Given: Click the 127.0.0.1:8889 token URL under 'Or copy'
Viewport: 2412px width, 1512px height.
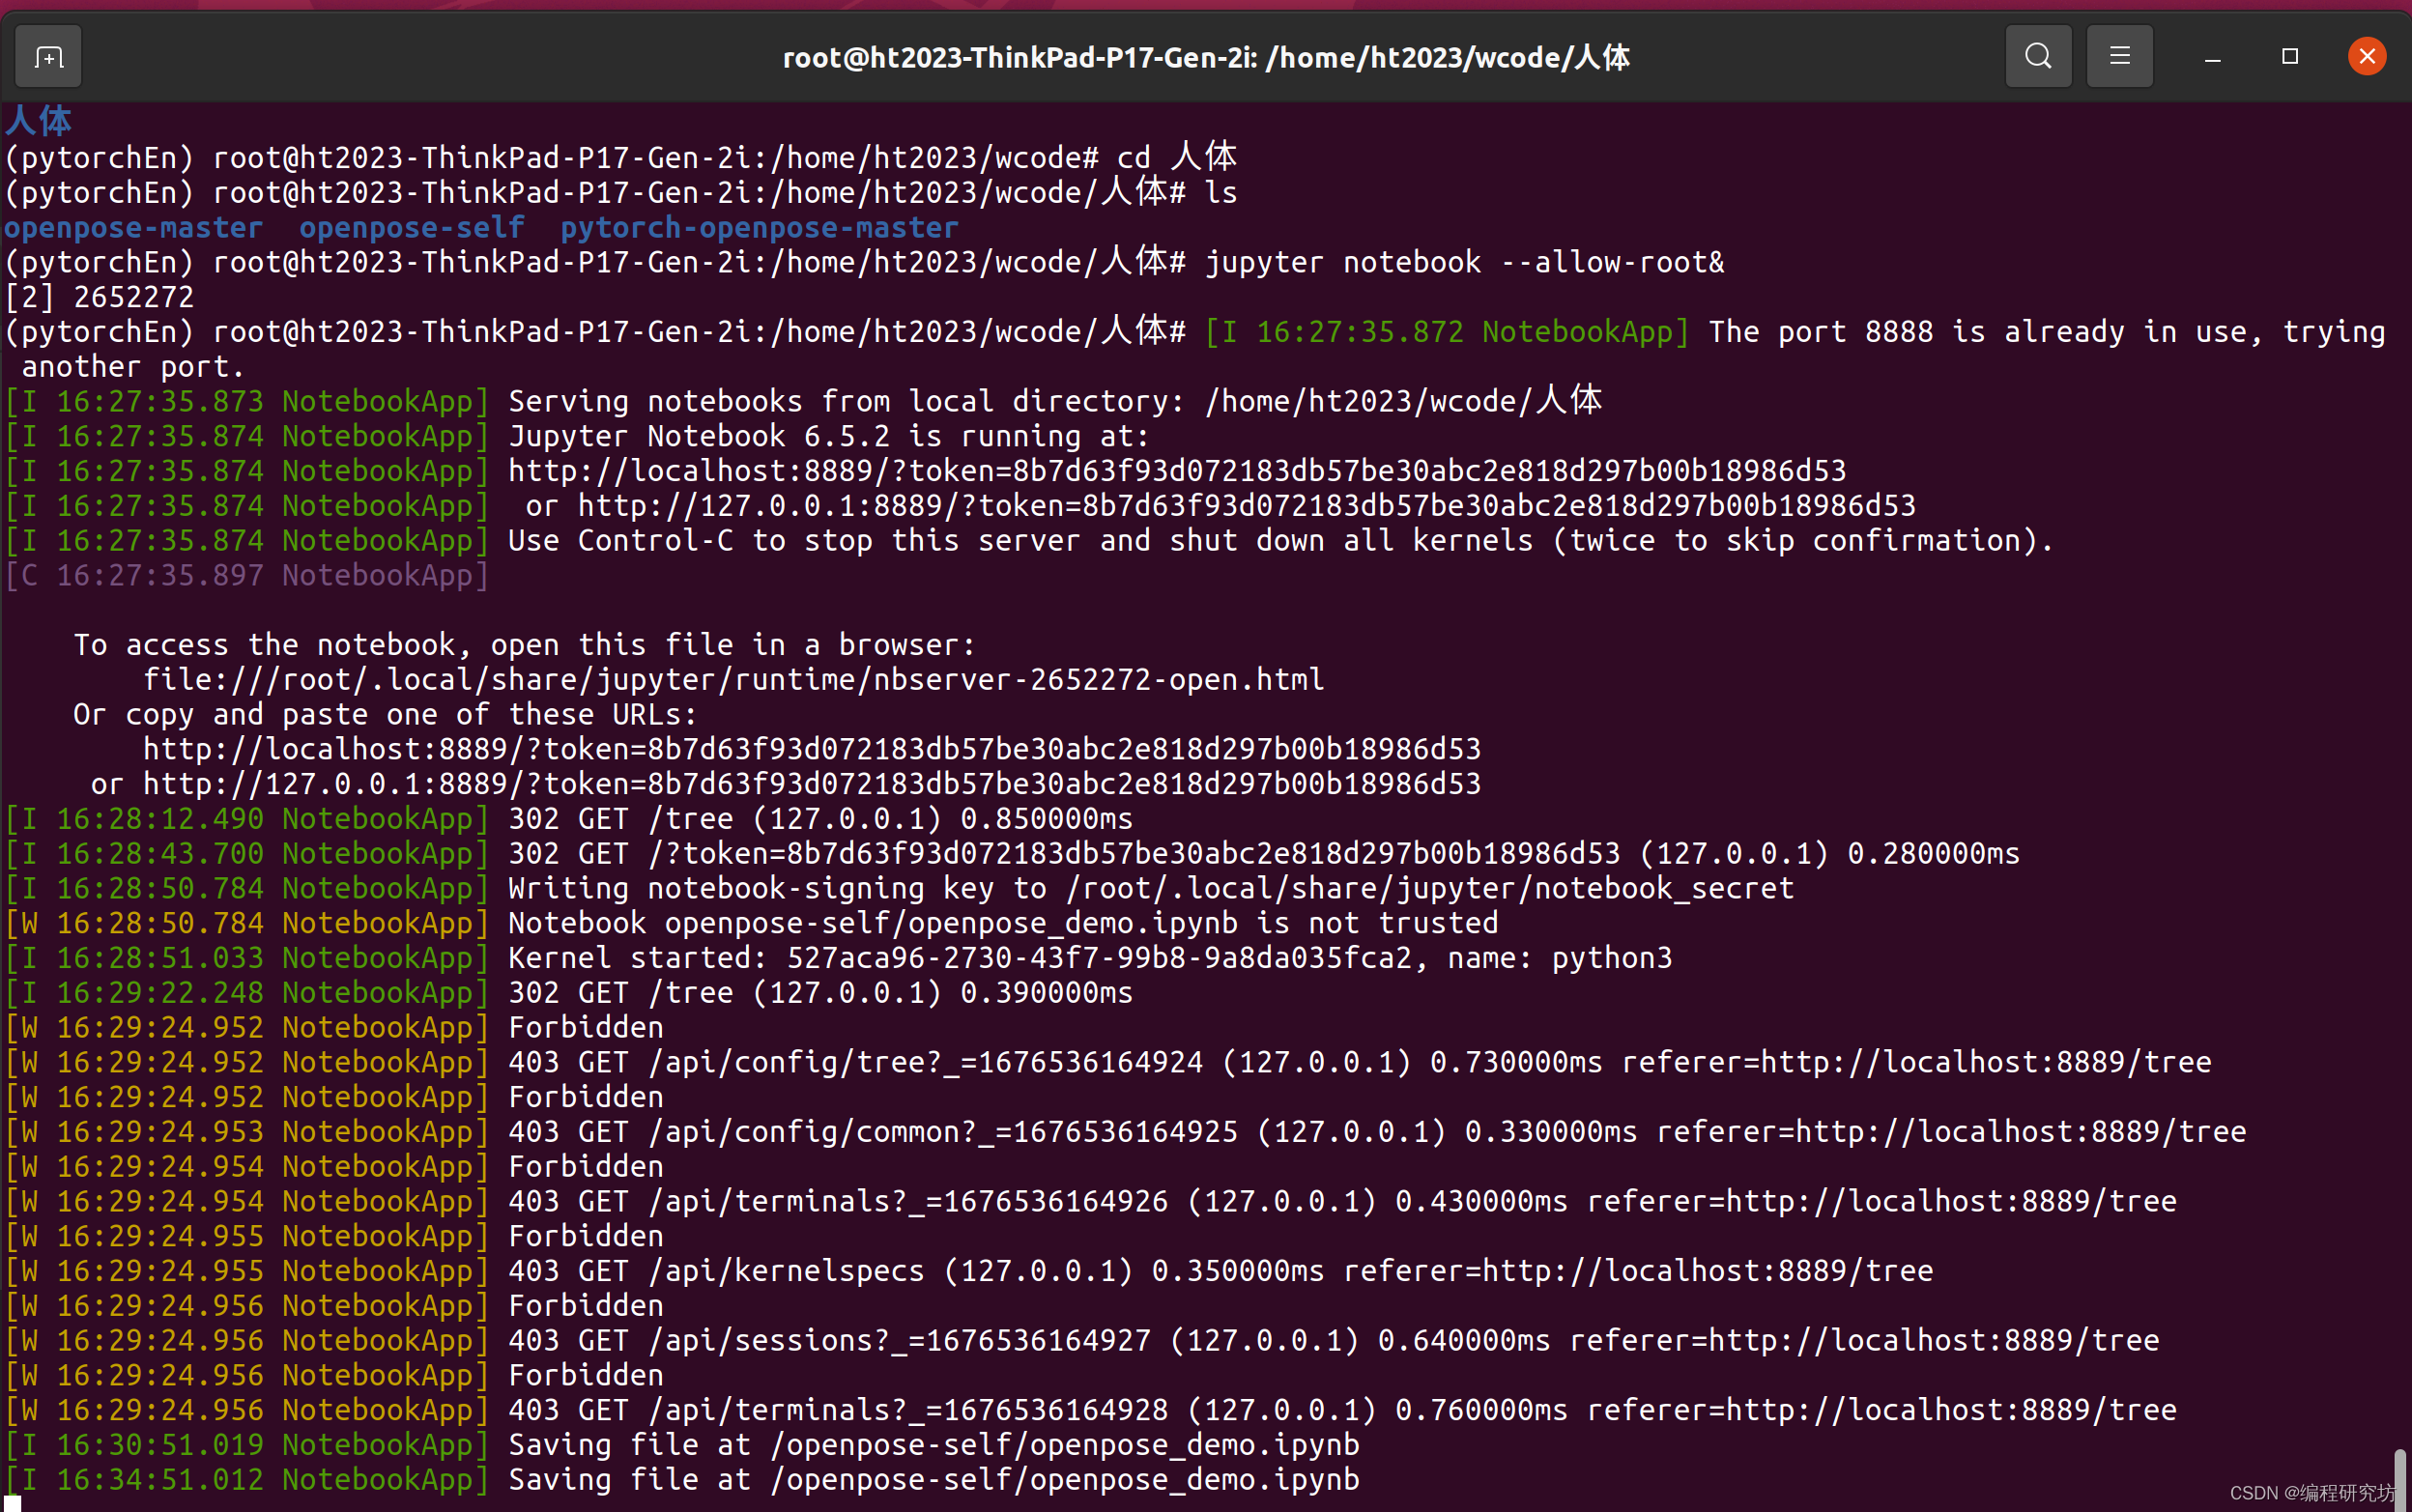Looking at the screenshot, I should point(811,784).
